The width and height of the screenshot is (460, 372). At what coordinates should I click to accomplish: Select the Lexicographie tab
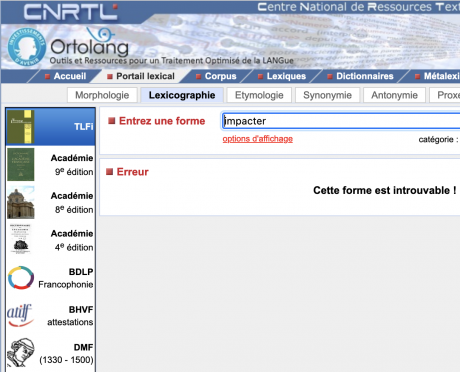pos(182,95)
